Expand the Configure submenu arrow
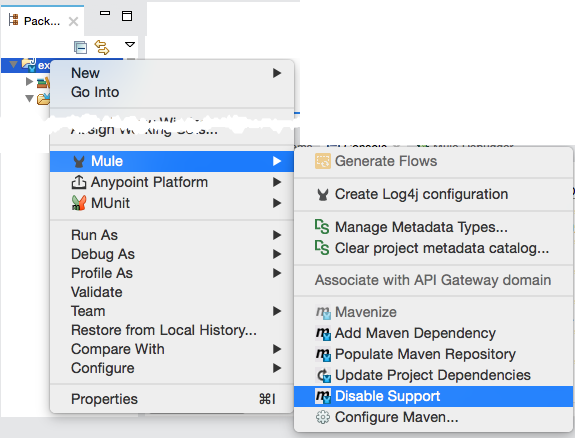The height and width of the screenshot is (438, 575). pos(277,368)
